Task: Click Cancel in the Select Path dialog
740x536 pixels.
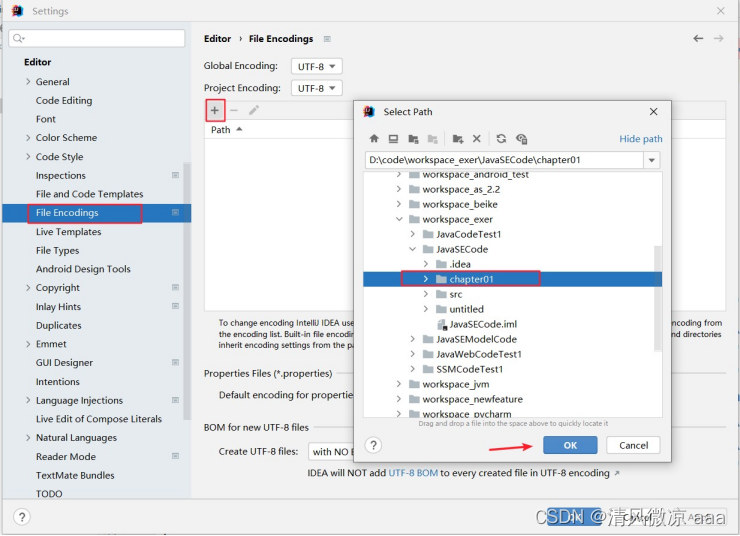Action: pos(633,445)
